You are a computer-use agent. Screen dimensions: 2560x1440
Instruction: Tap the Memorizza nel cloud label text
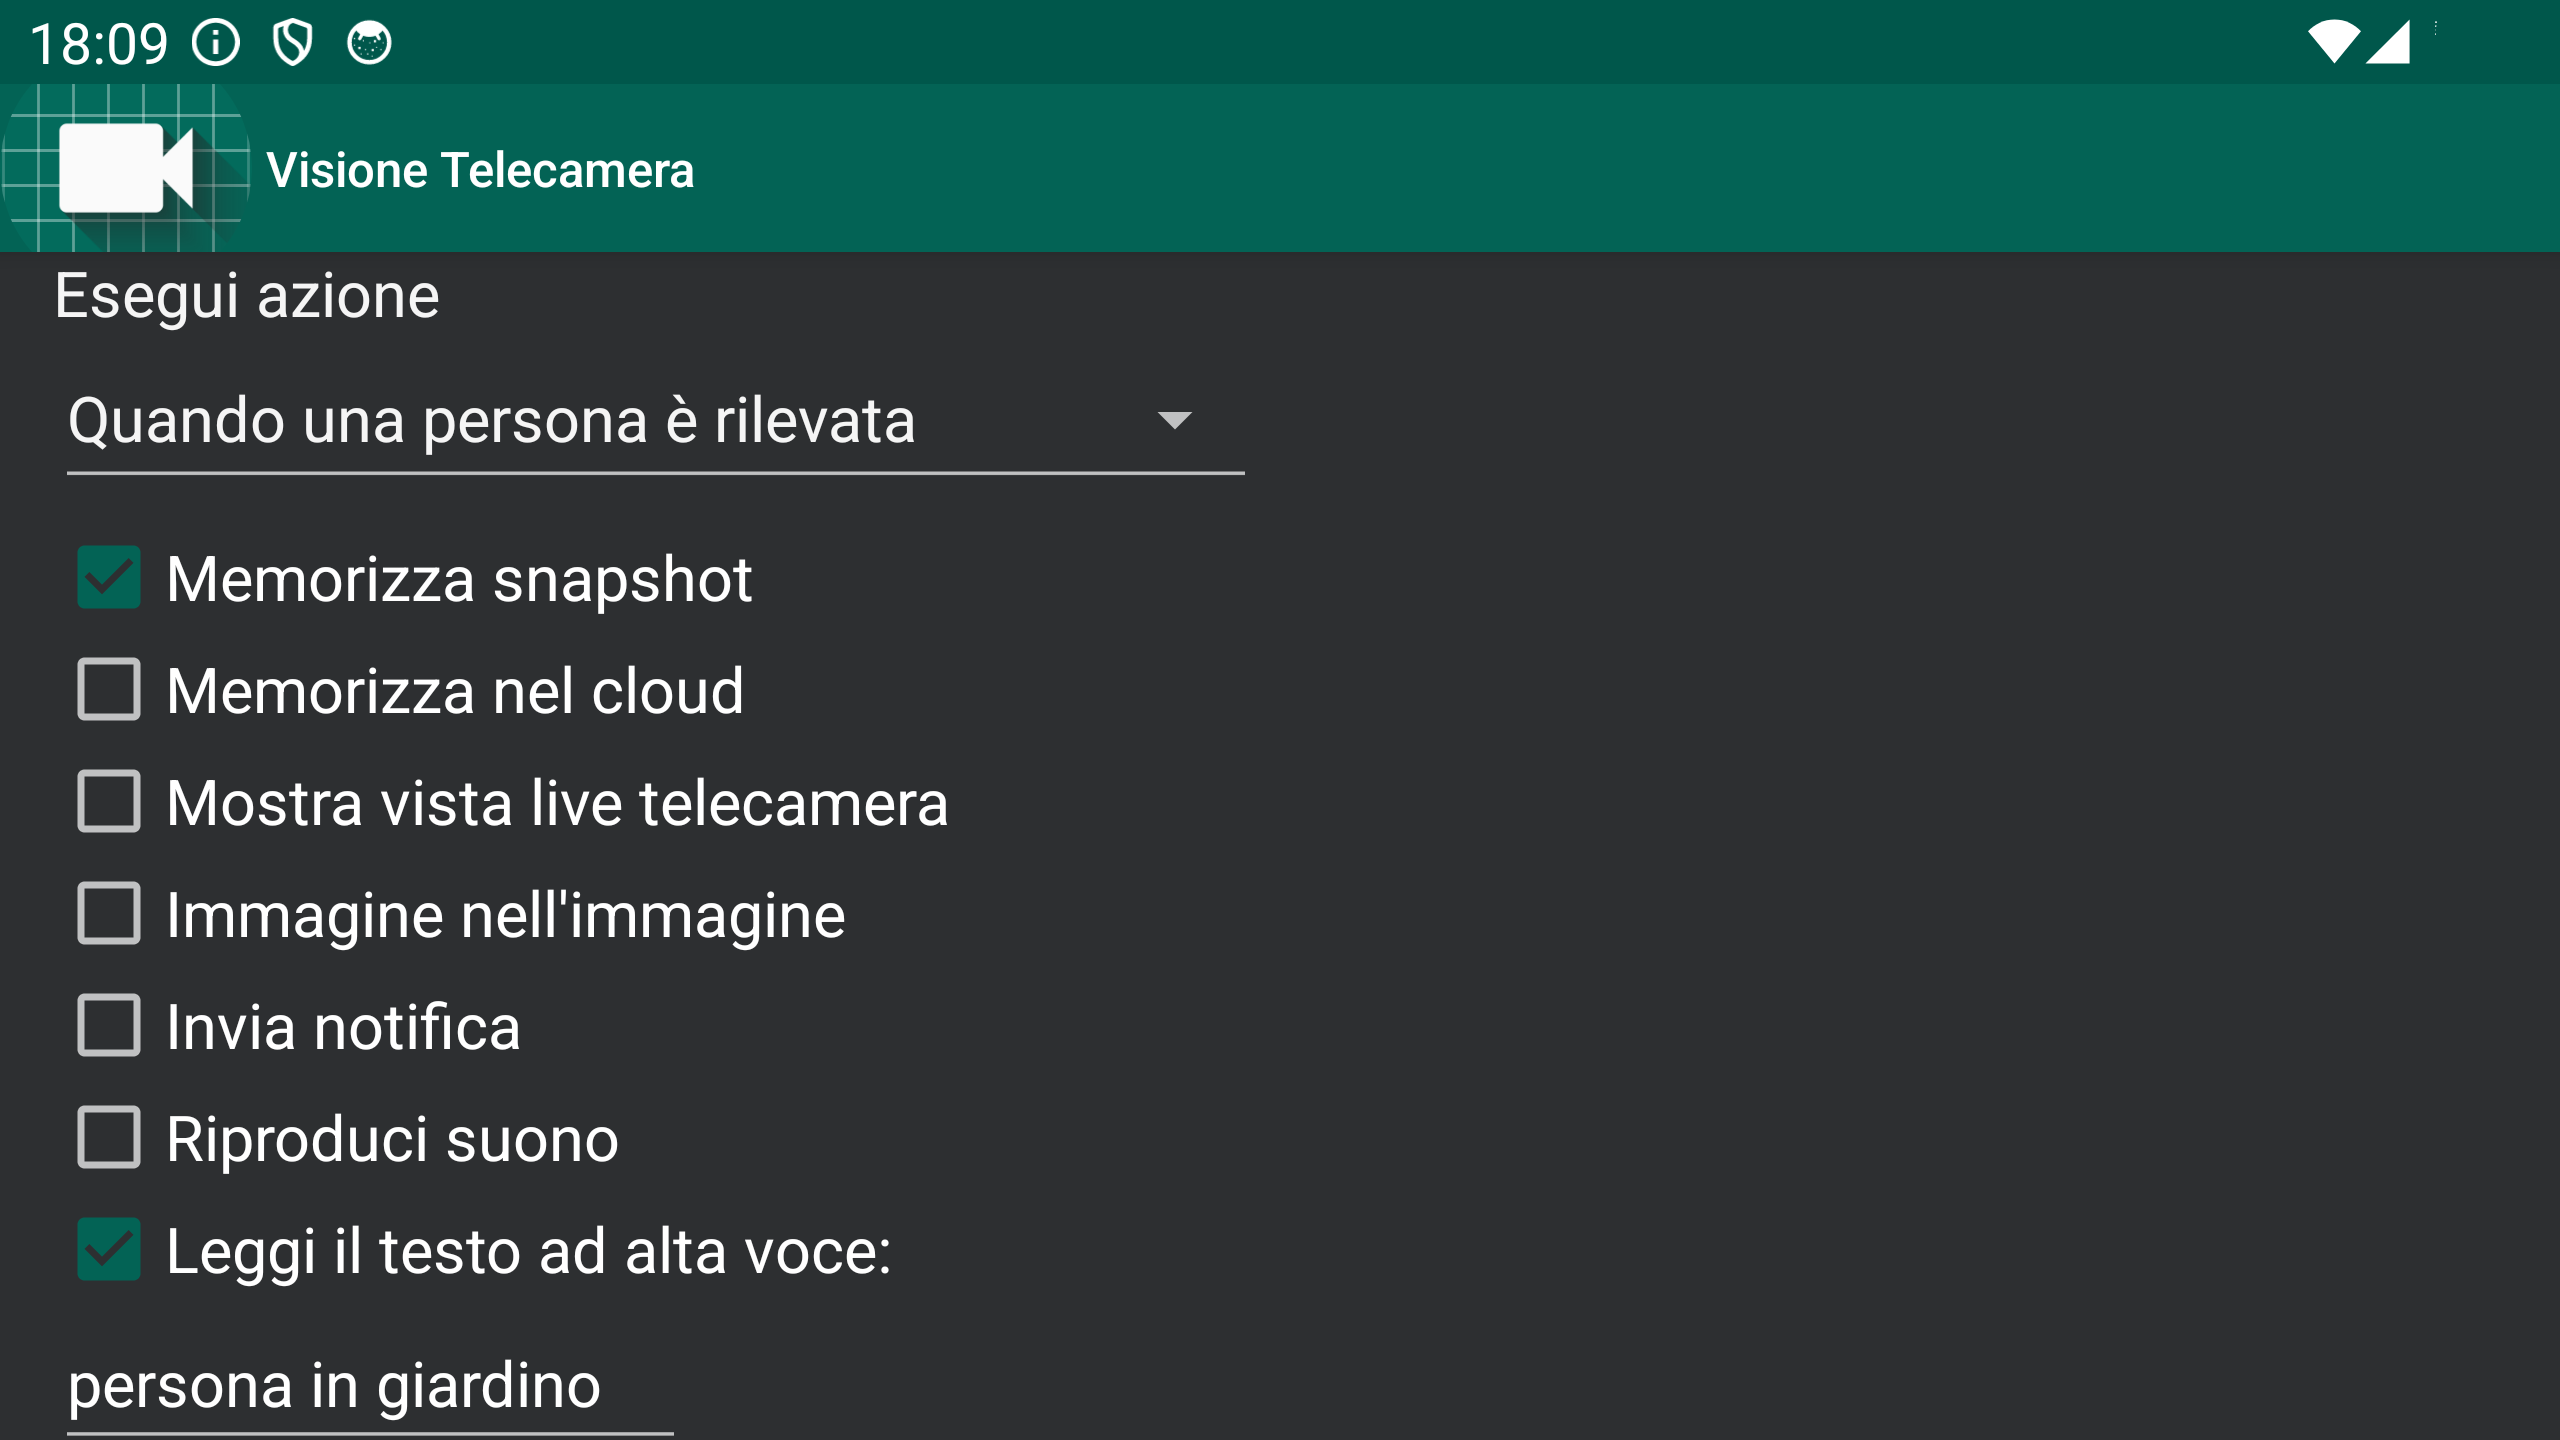point(455,691)
